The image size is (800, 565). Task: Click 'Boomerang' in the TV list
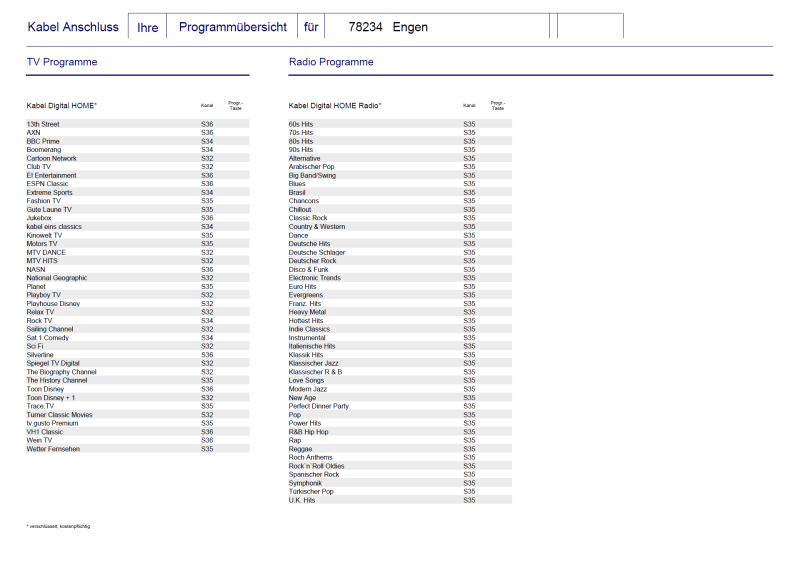[138, 150]
